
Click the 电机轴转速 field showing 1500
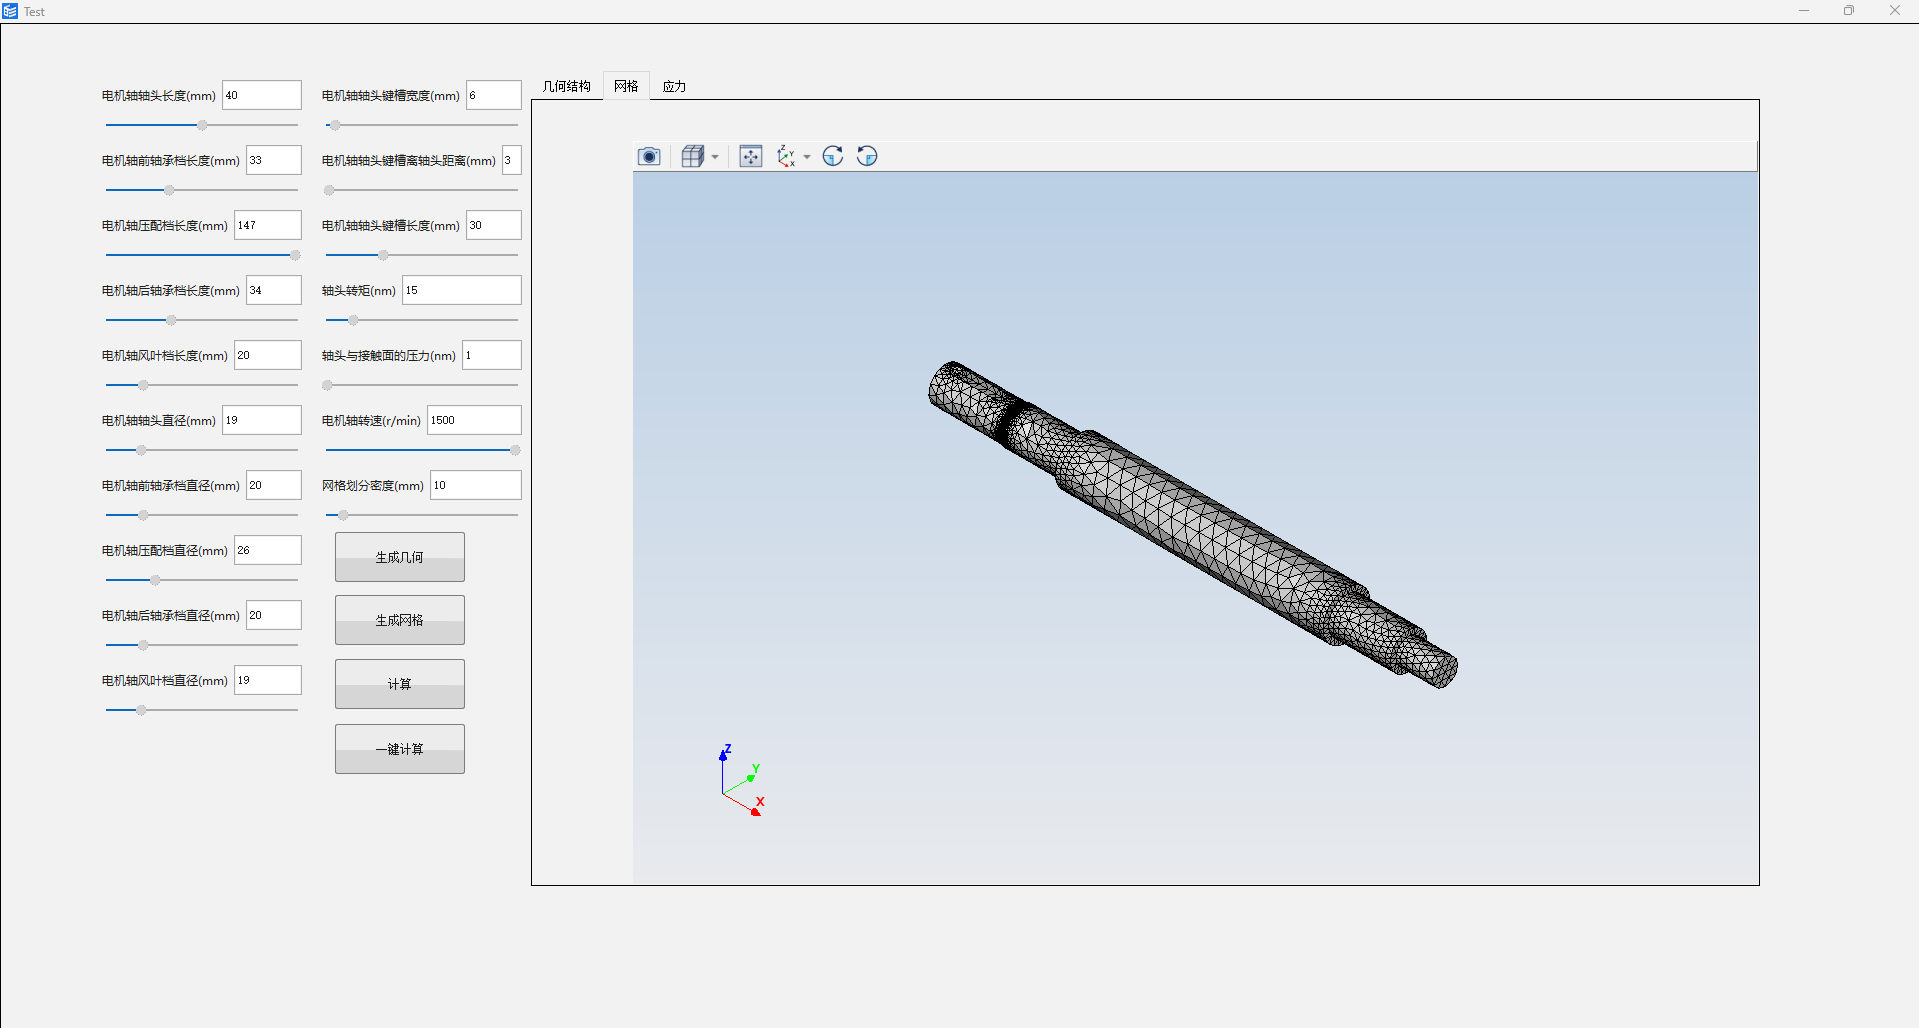(x=474, y=420)
